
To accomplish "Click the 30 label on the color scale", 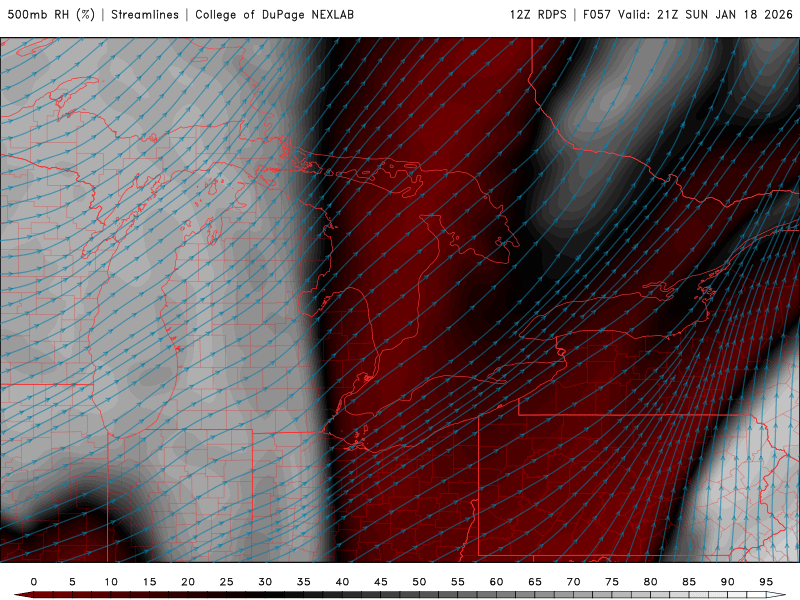I will pos(265,582).
